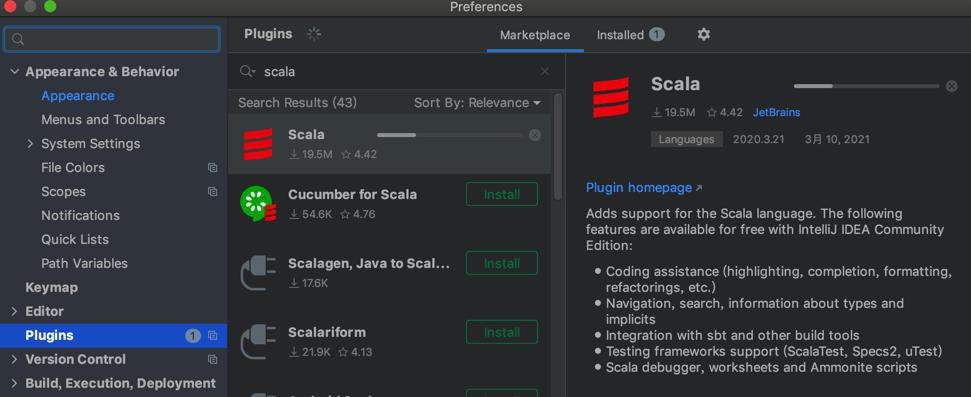
Task: Click the version 2020.3.21 text
Action: (x=759, y=139)
